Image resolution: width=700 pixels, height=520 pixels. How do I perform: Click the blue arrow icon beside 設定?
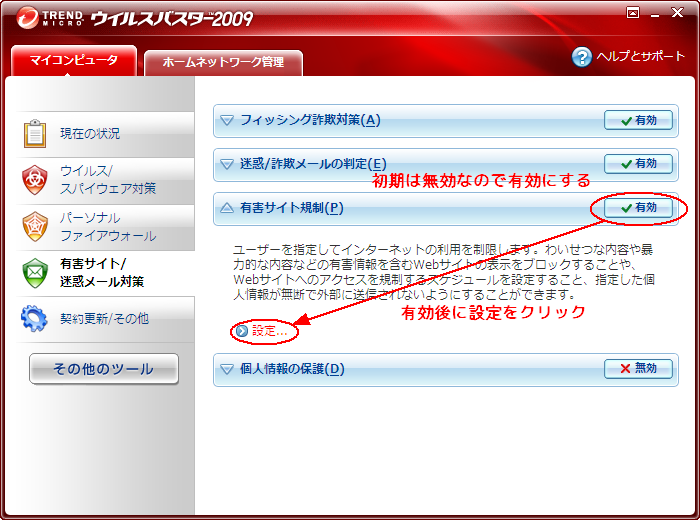coord(242,331)
